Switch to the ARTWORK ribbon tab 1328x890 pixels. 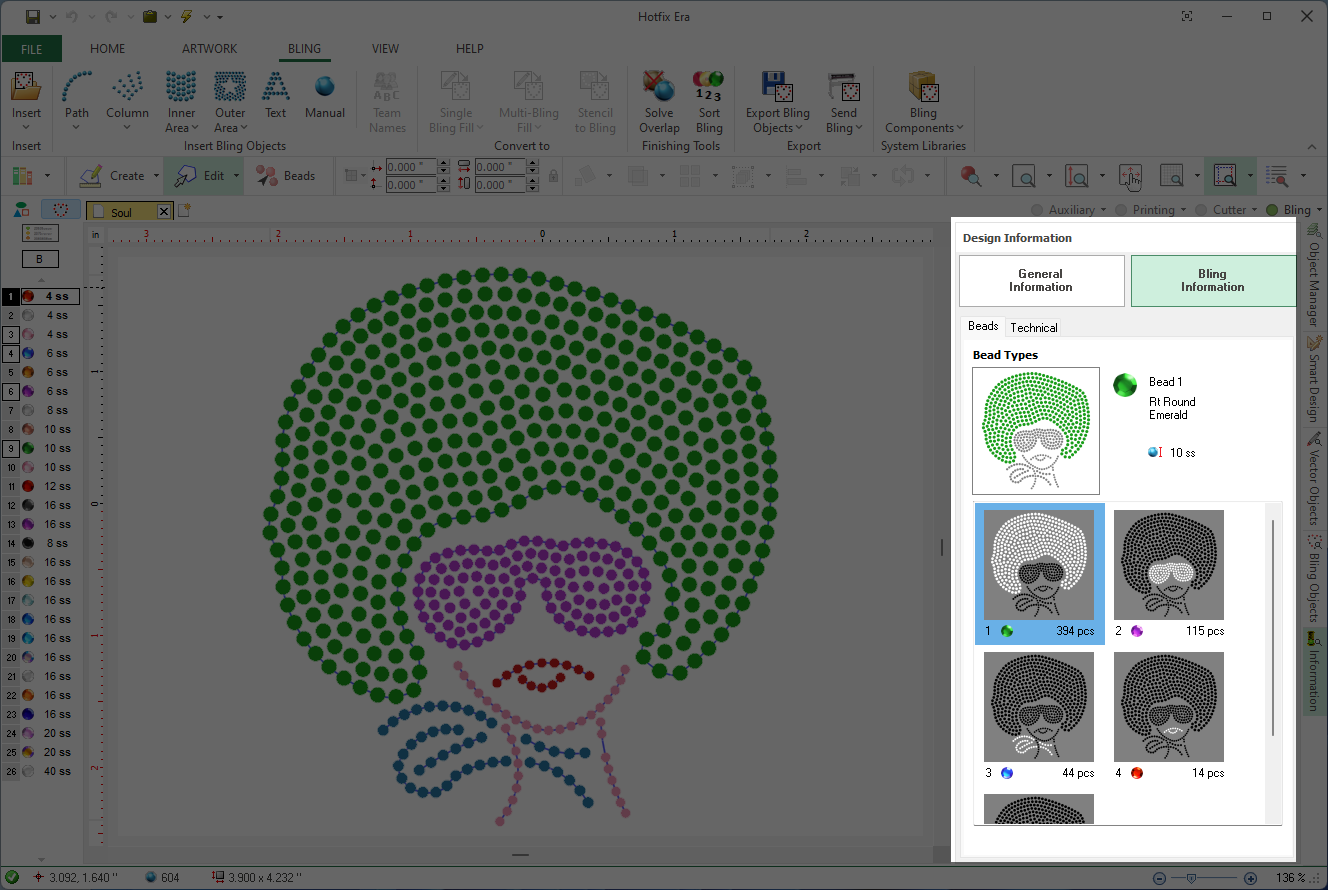tap(209, 48)
